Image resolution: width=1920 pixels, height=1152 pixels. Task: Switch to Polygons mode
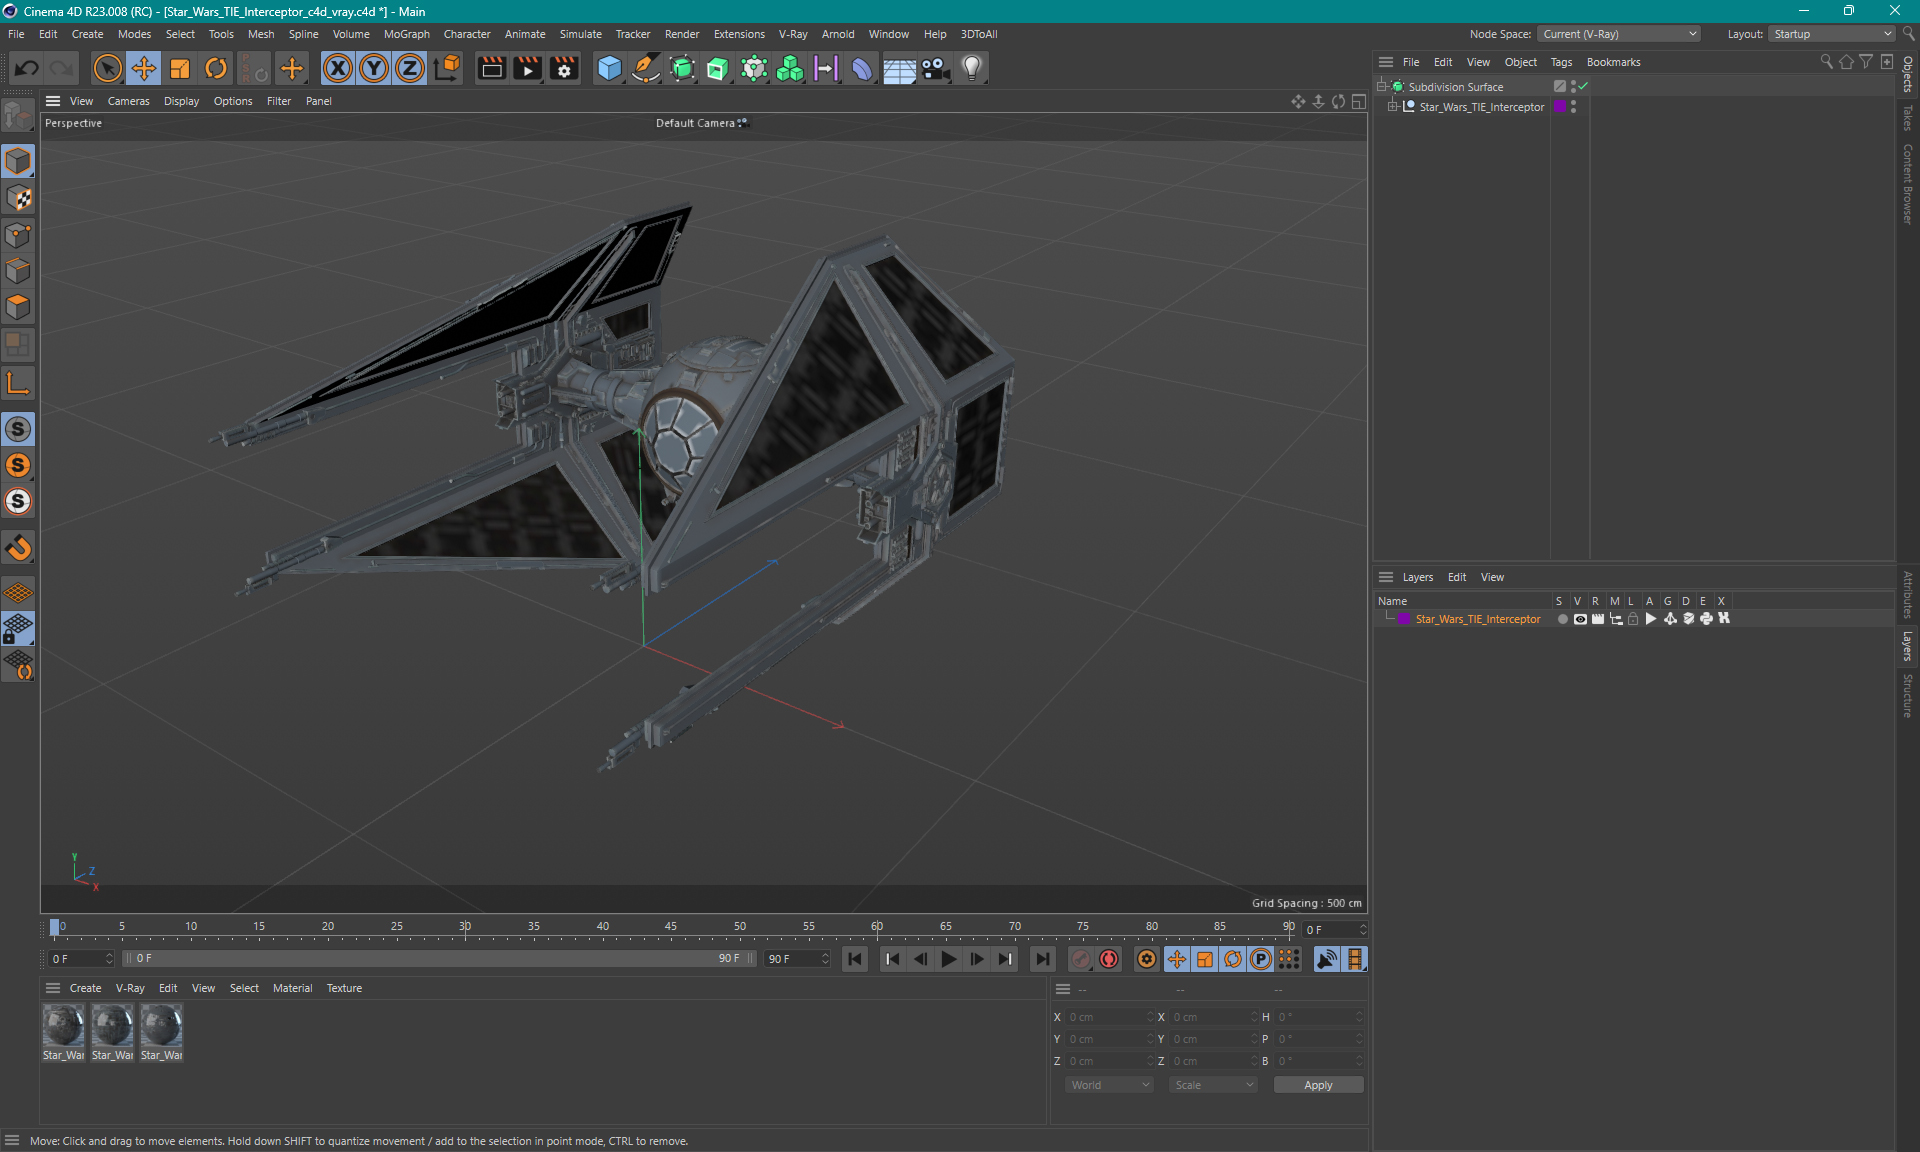coord(18,307)
